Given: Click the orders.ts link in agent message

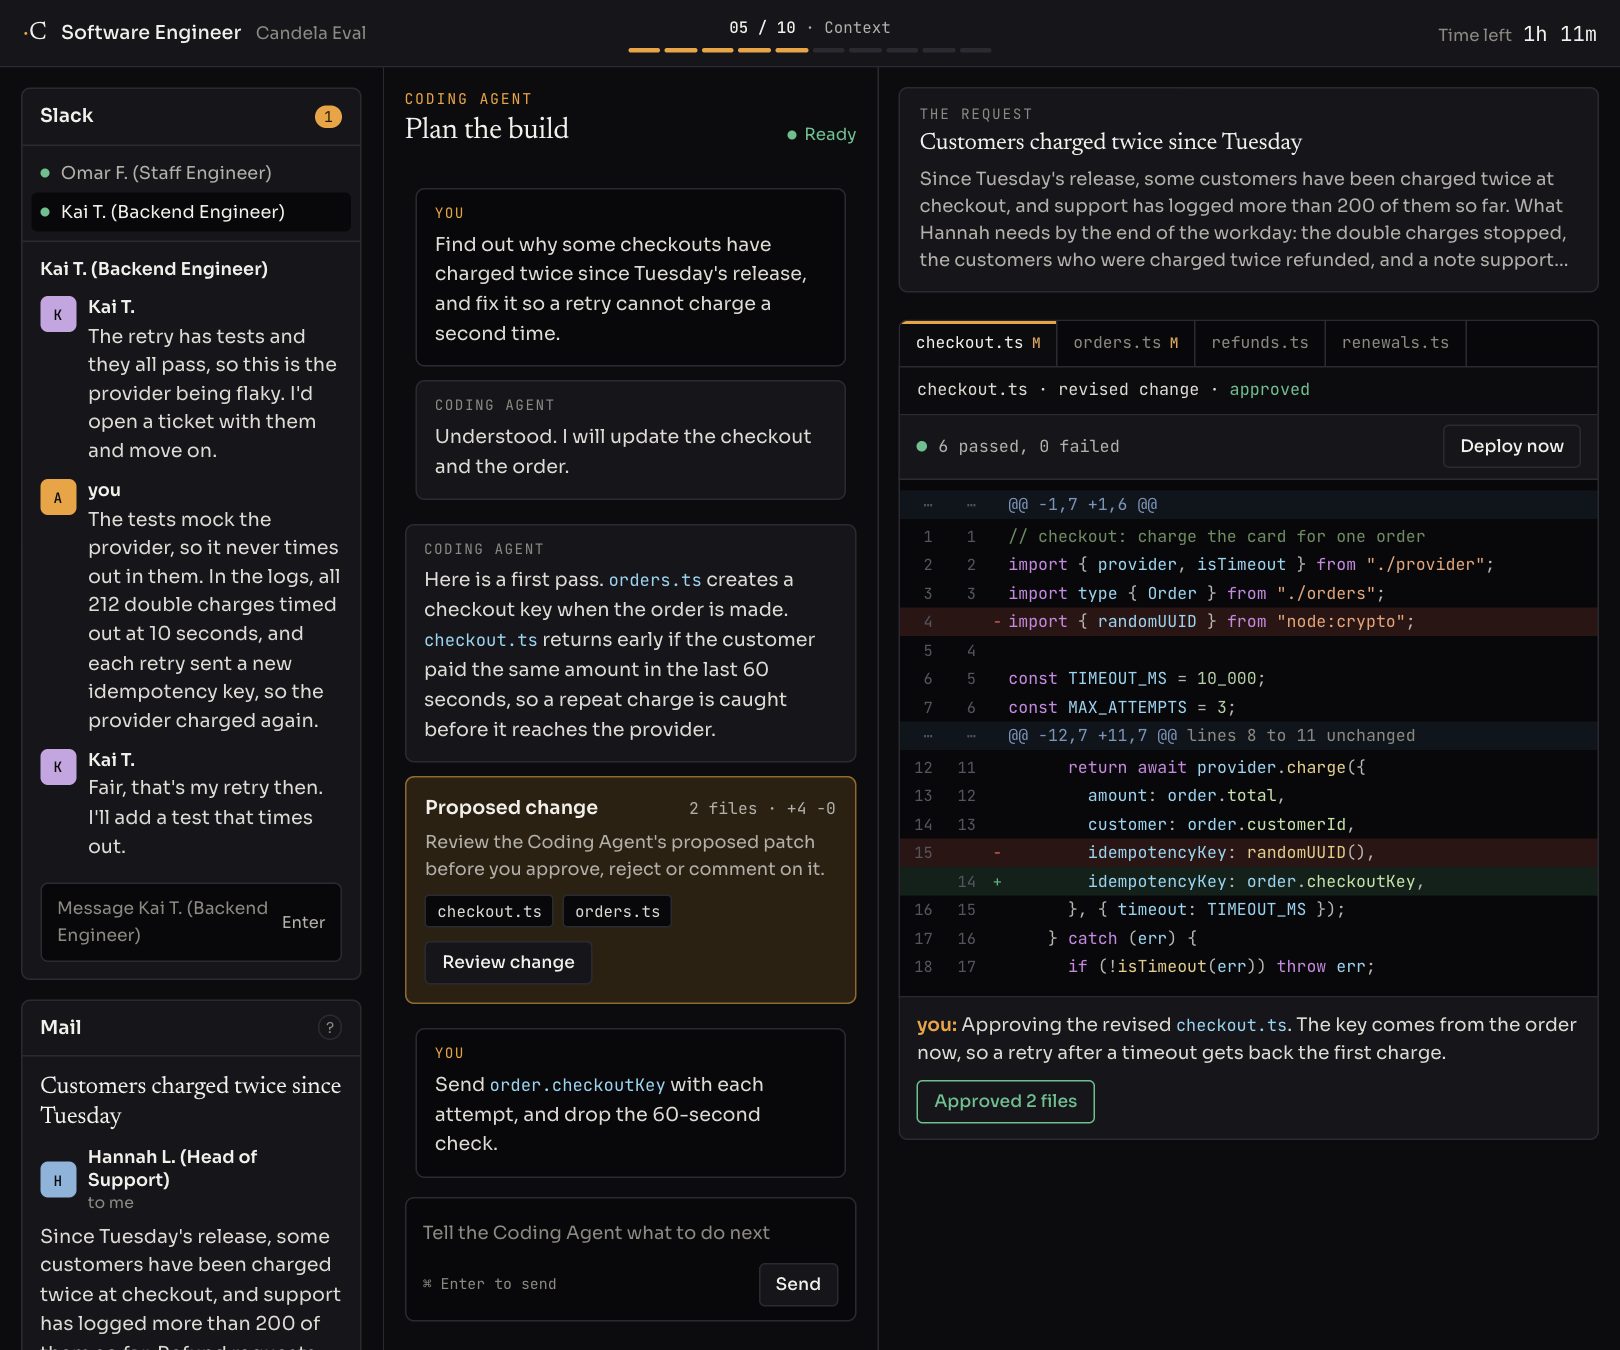Looking at the screenshot, I should click(655, 580).
